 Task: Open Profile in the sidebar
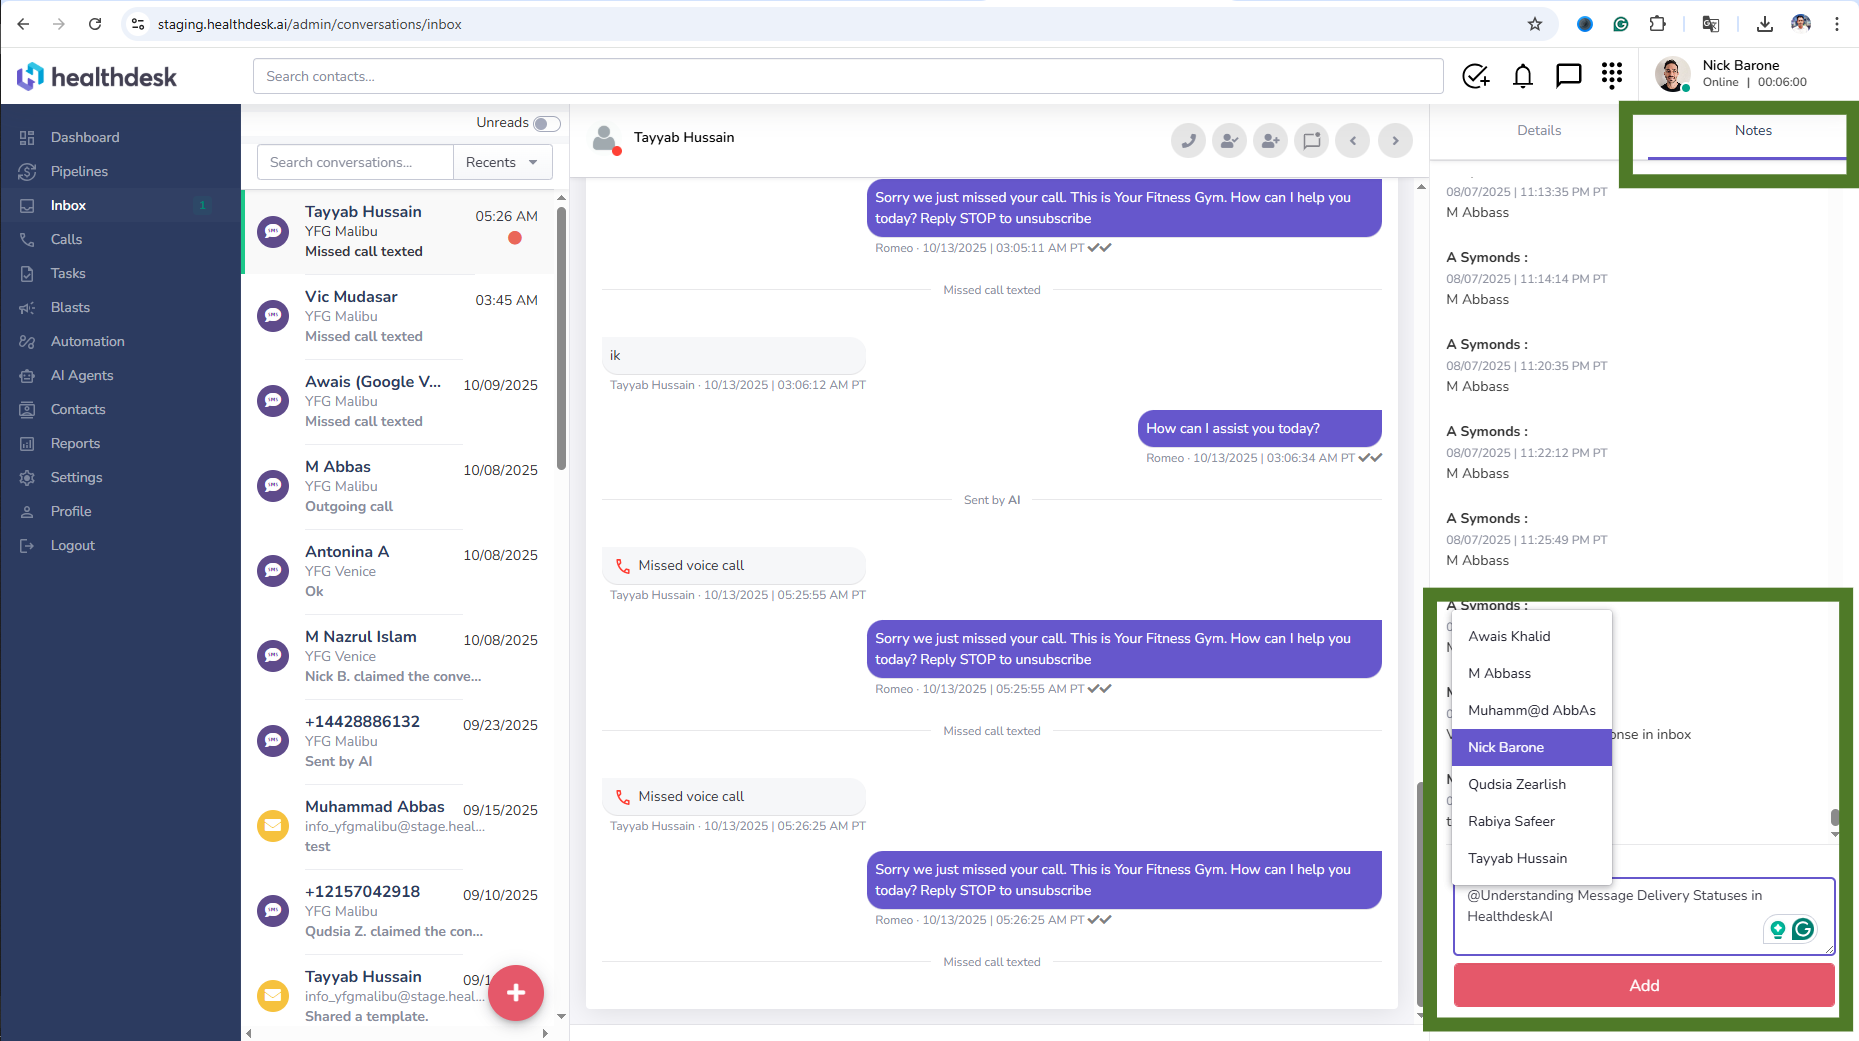(x=71, y=511)
